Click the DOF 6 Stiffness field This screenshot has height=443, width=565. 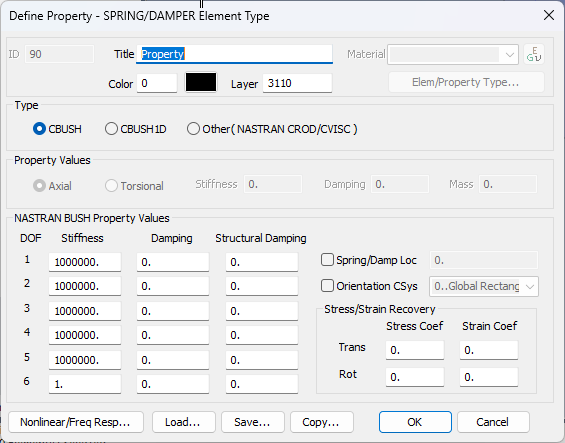pos(85,384)
